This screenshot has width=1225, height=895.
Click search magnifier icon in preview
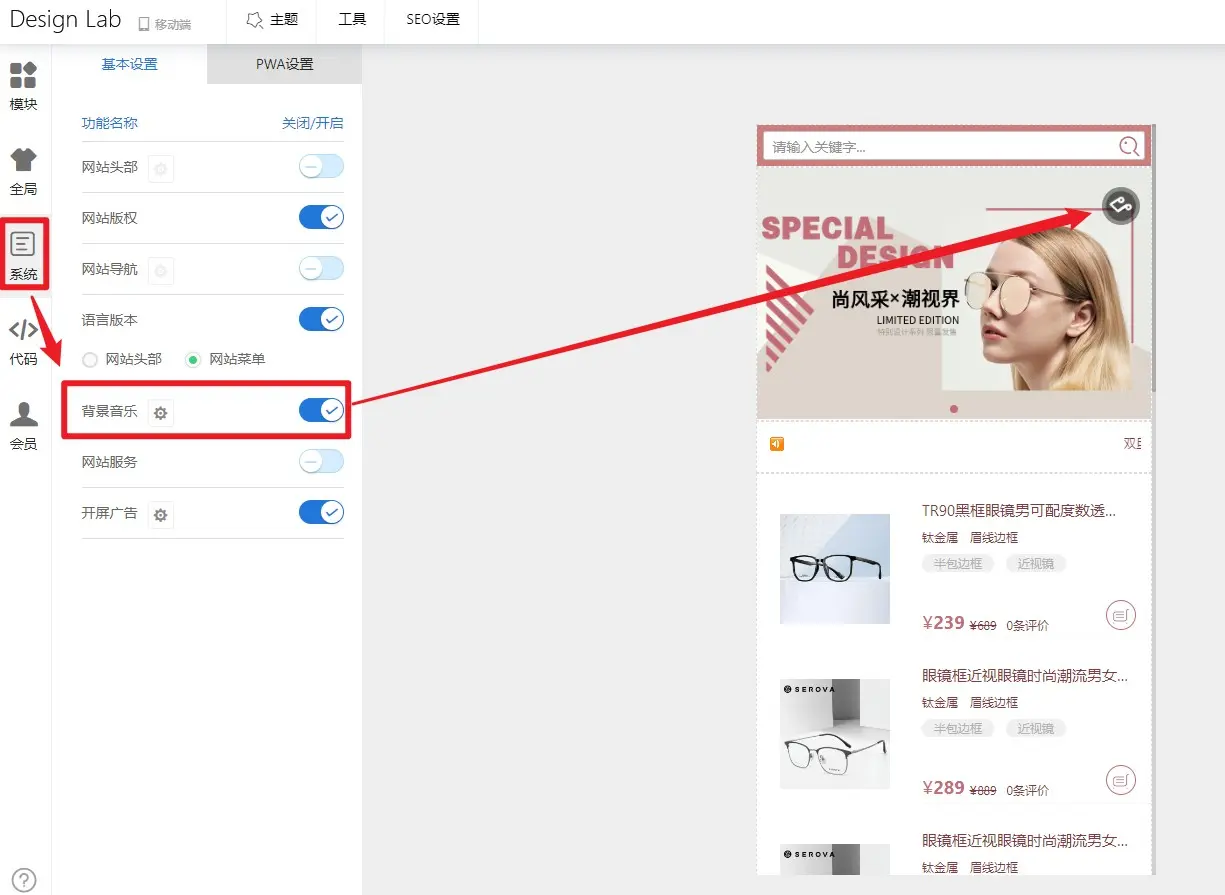click(x=1129, y=147)
